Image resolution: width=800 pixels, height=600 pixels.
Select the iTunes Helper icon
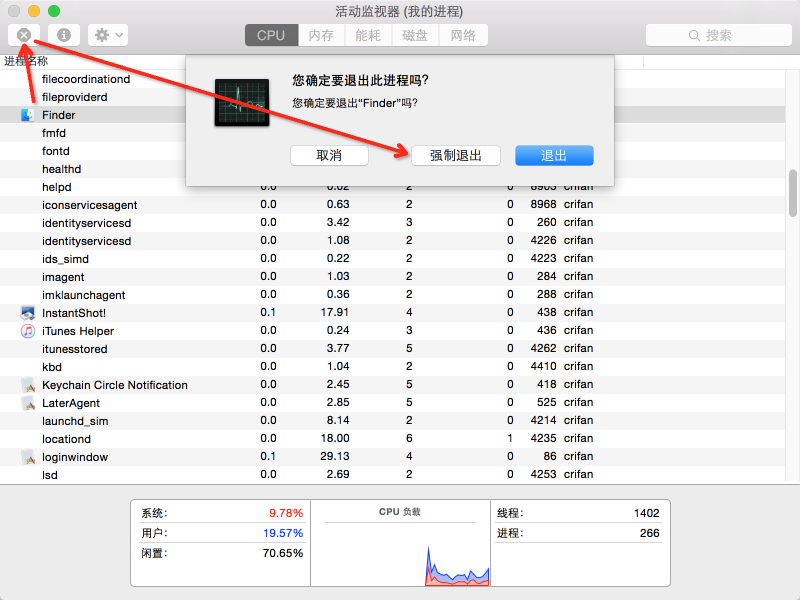point(28,331)
